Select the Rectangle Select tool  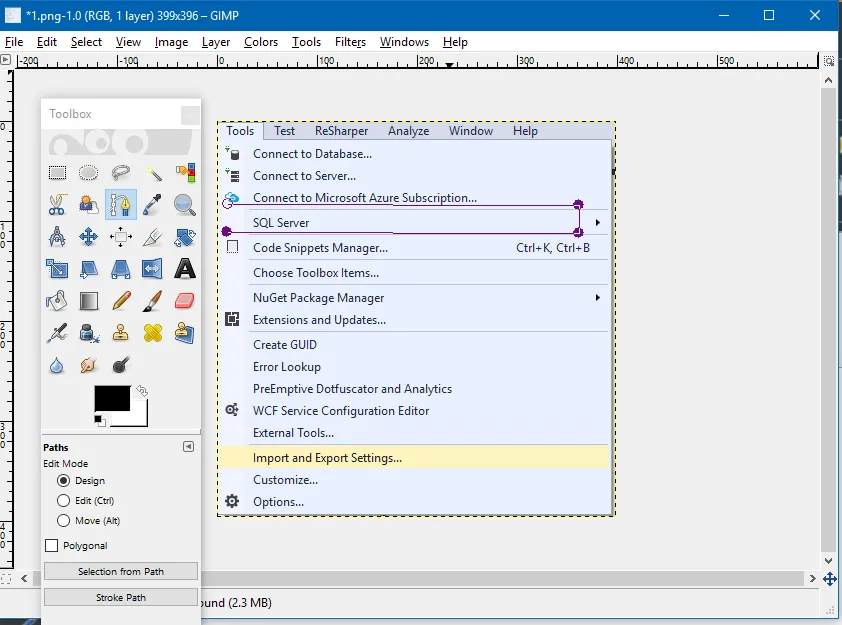tap(57, 173)
